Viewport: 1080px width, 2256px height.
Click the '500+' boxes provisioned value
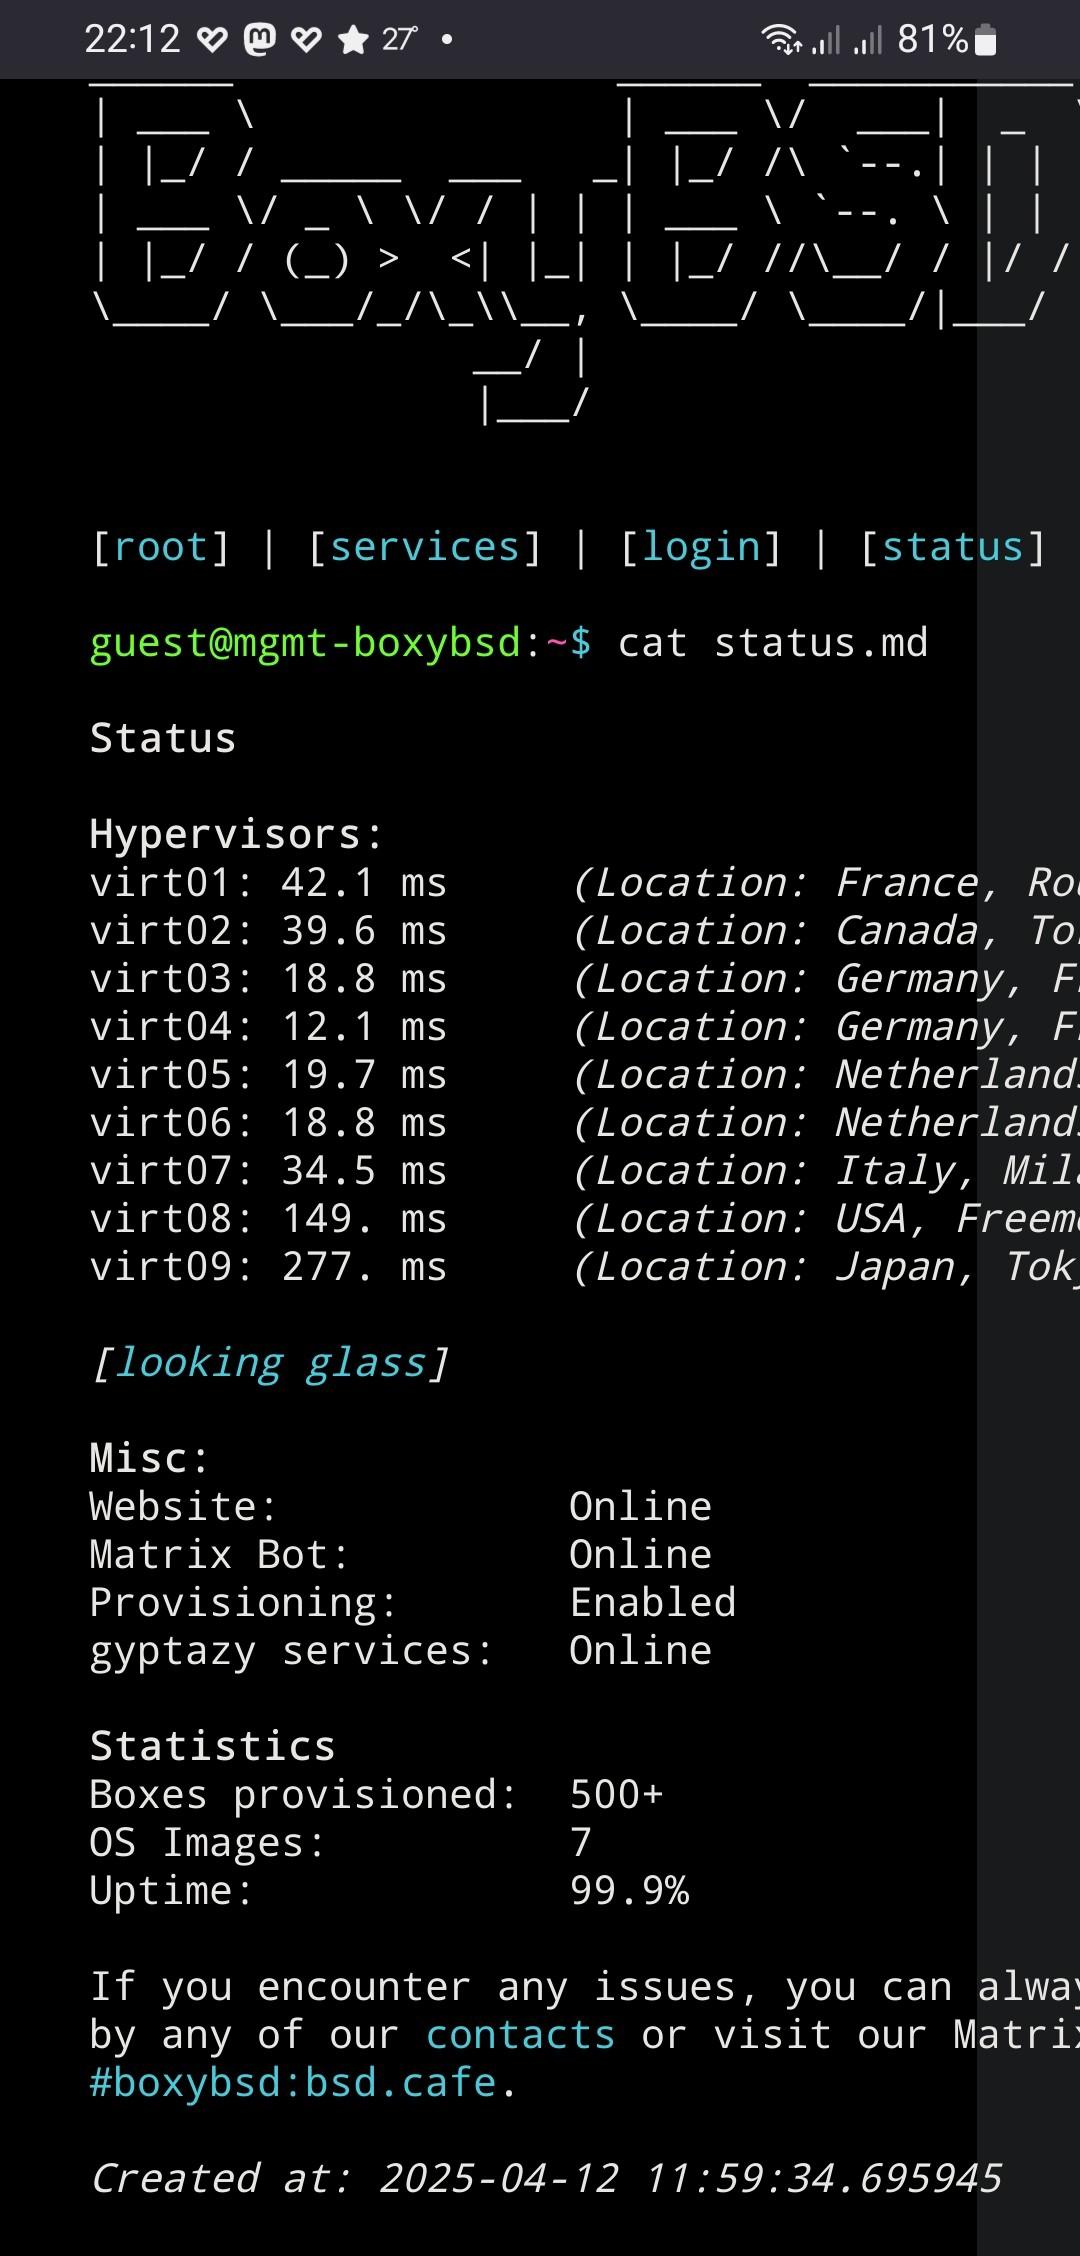(616, 1795)
